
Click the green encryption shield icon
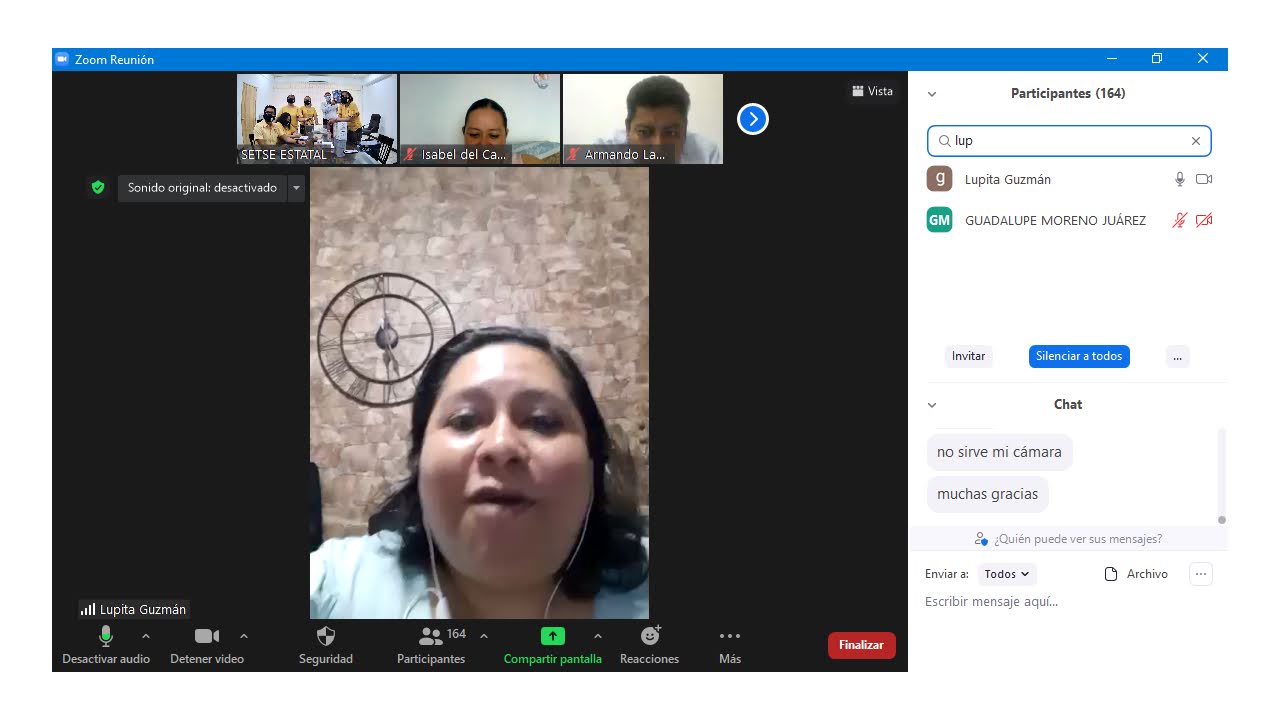click(x=97, y=187)
